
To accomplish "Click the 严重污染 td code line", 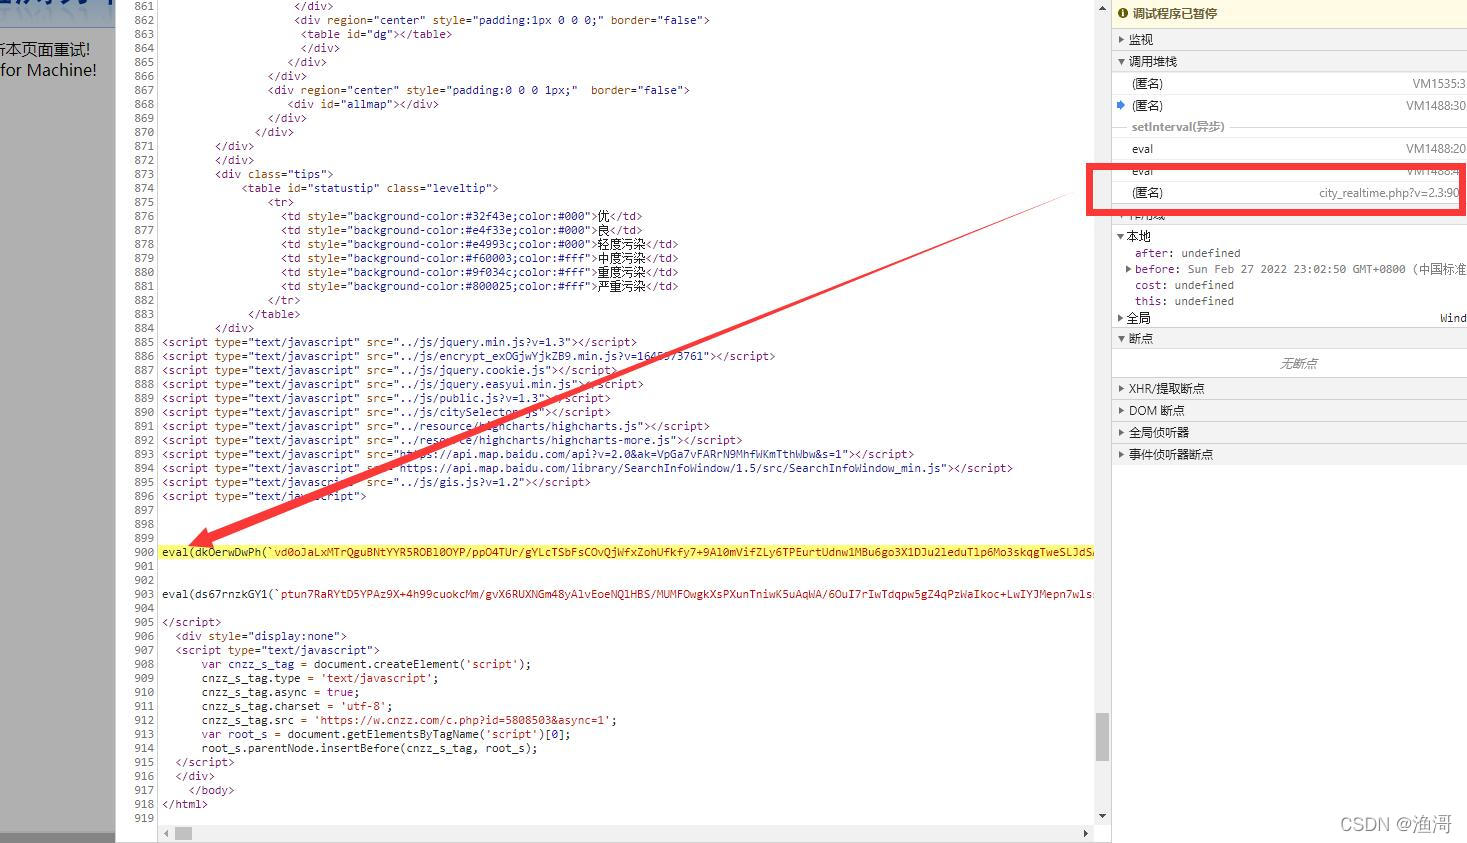I will [x=479, y=287].
